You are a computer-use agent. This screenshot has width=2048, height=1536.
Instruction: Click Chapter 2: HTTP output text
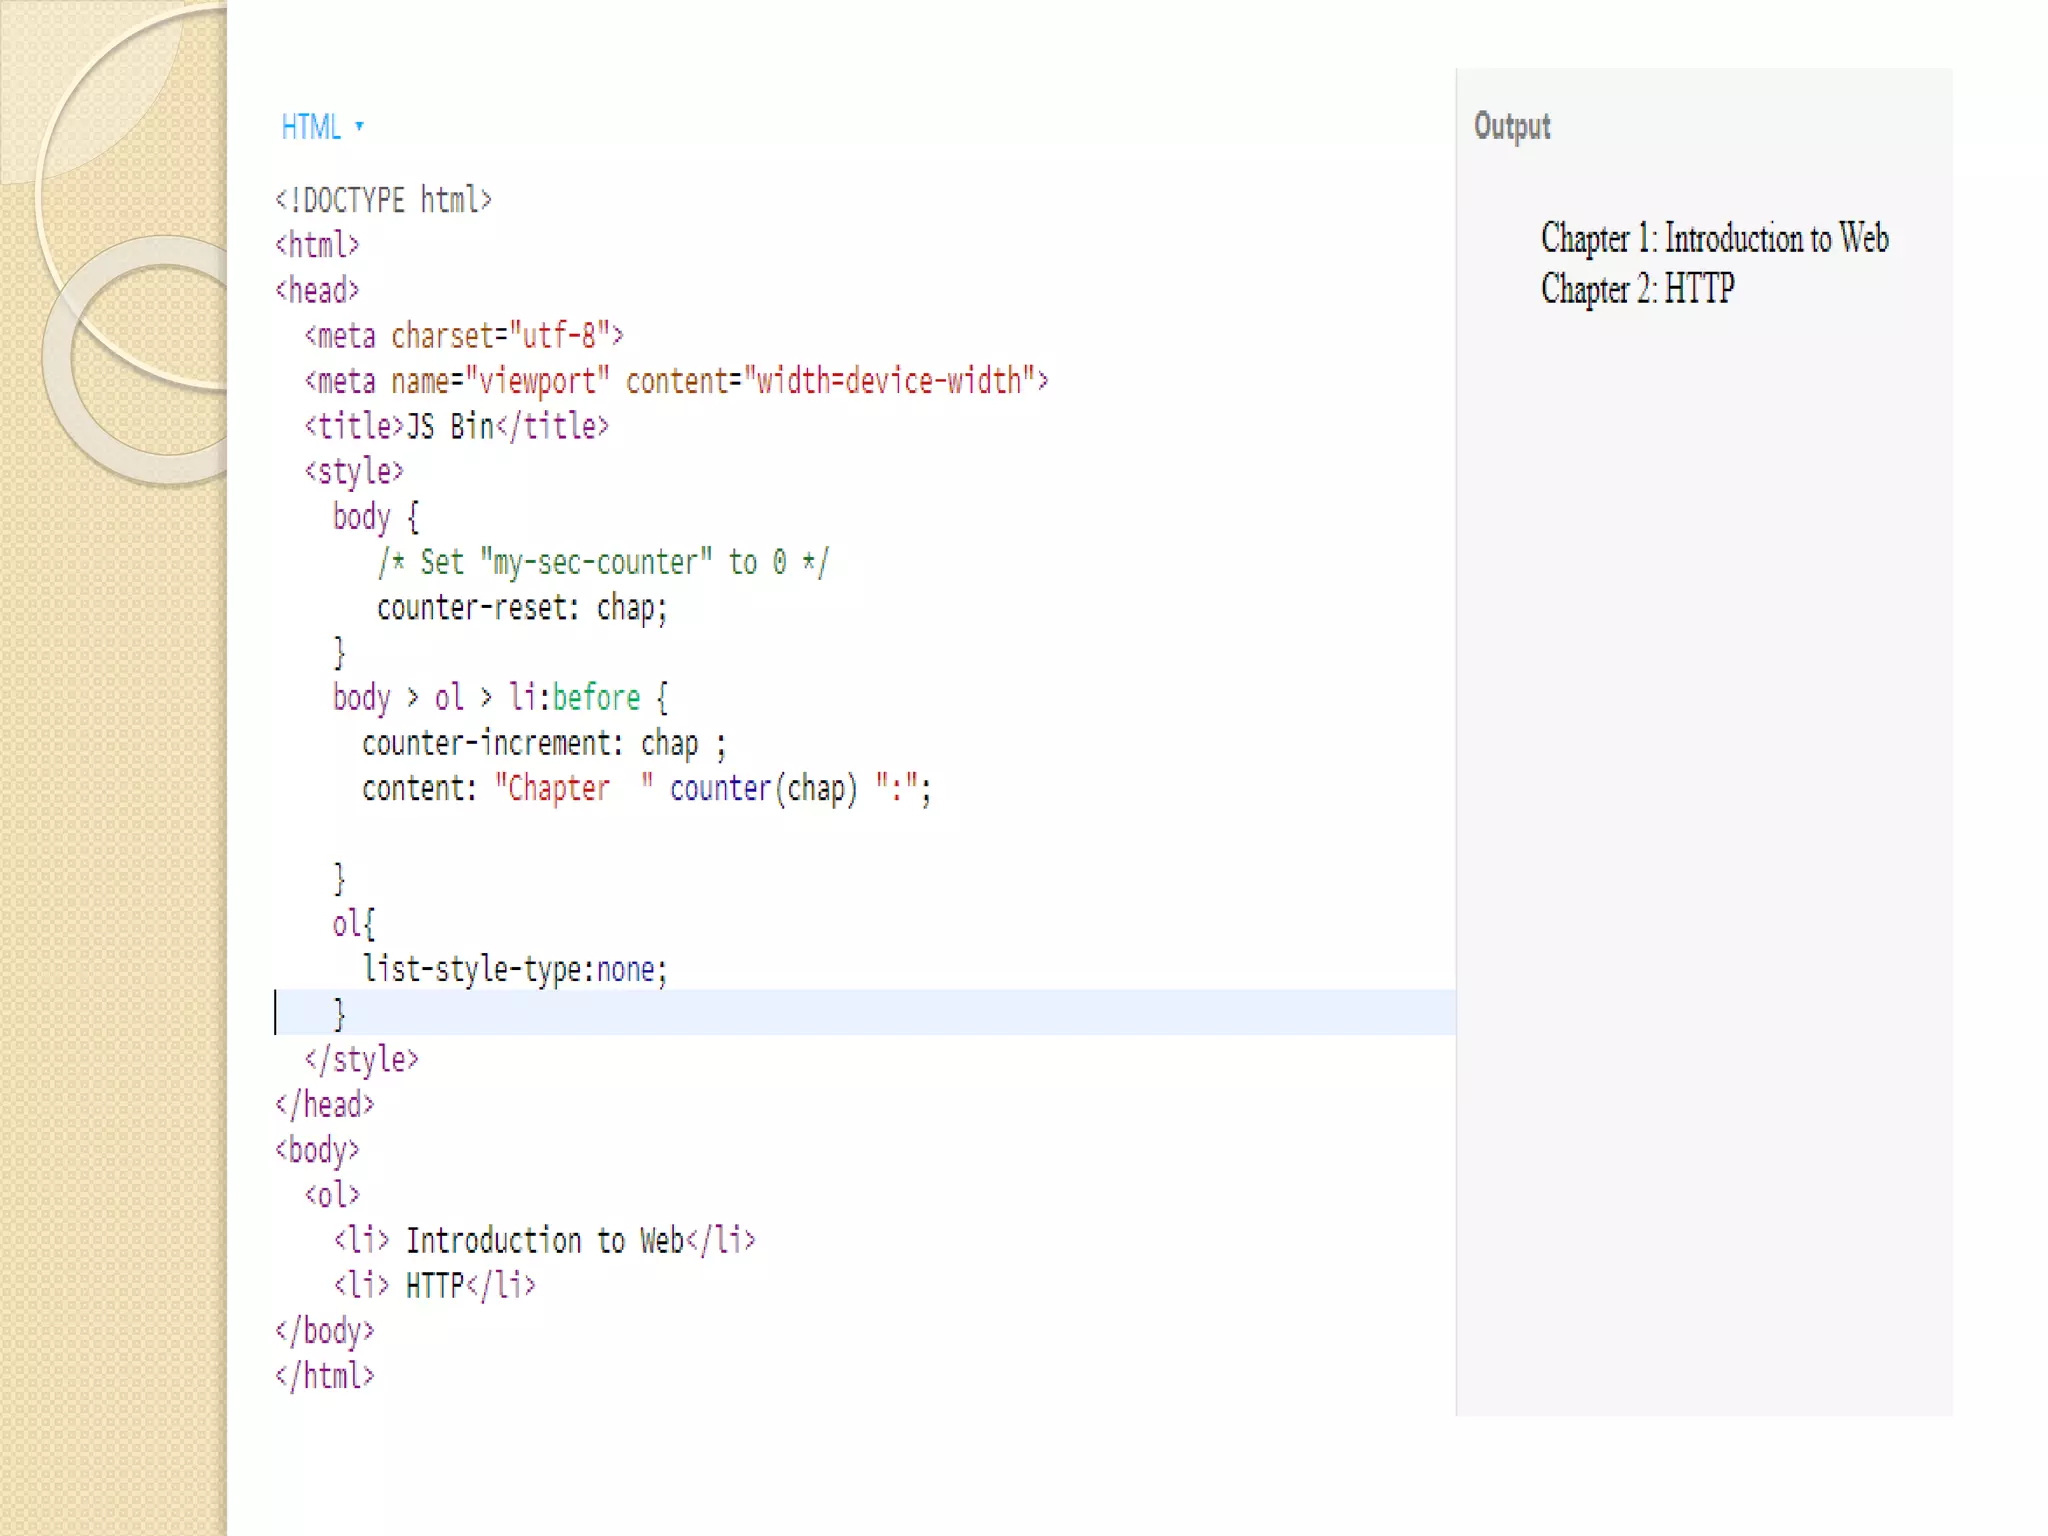point(1637,289)
